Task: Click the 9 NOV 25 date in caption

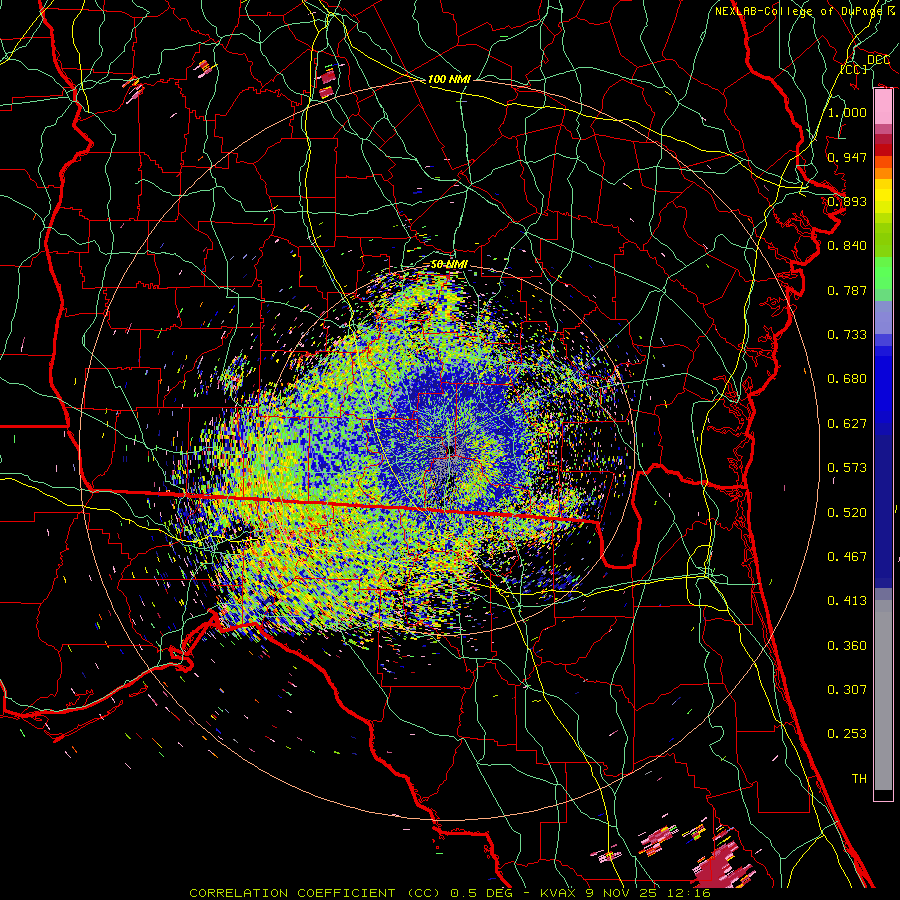Action: pos(621,893)
